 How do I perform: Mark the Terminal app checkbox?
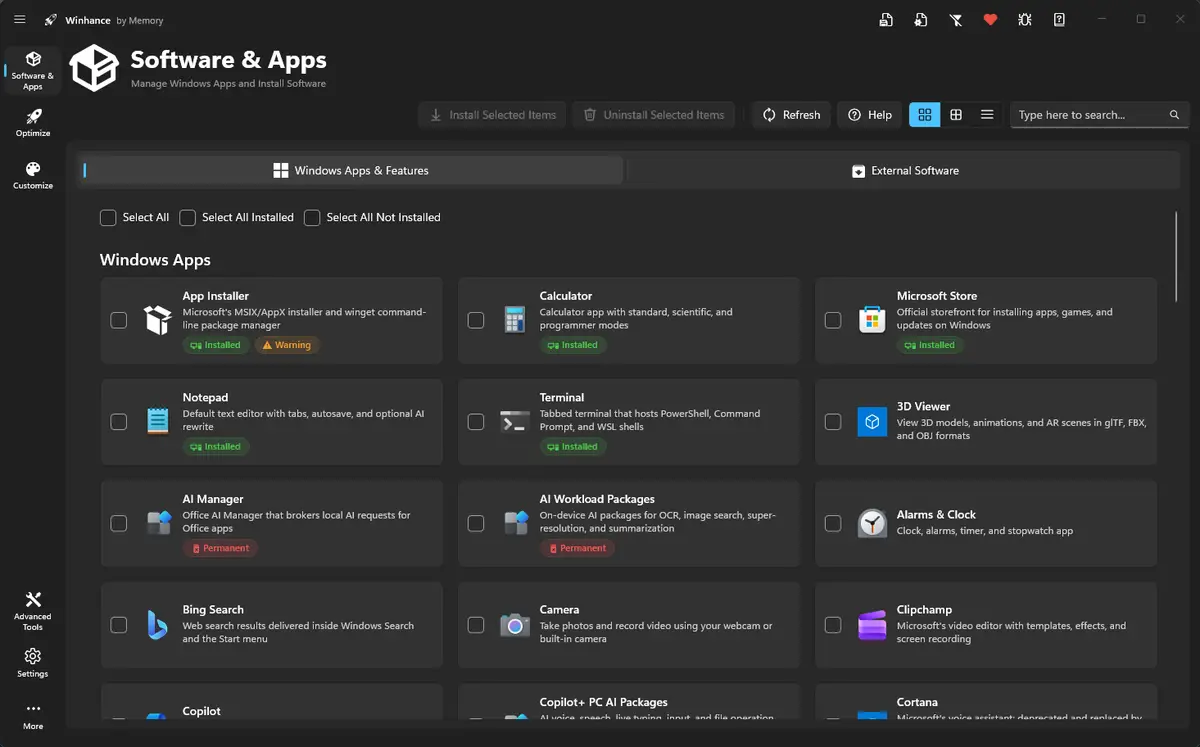coord(476,422)
